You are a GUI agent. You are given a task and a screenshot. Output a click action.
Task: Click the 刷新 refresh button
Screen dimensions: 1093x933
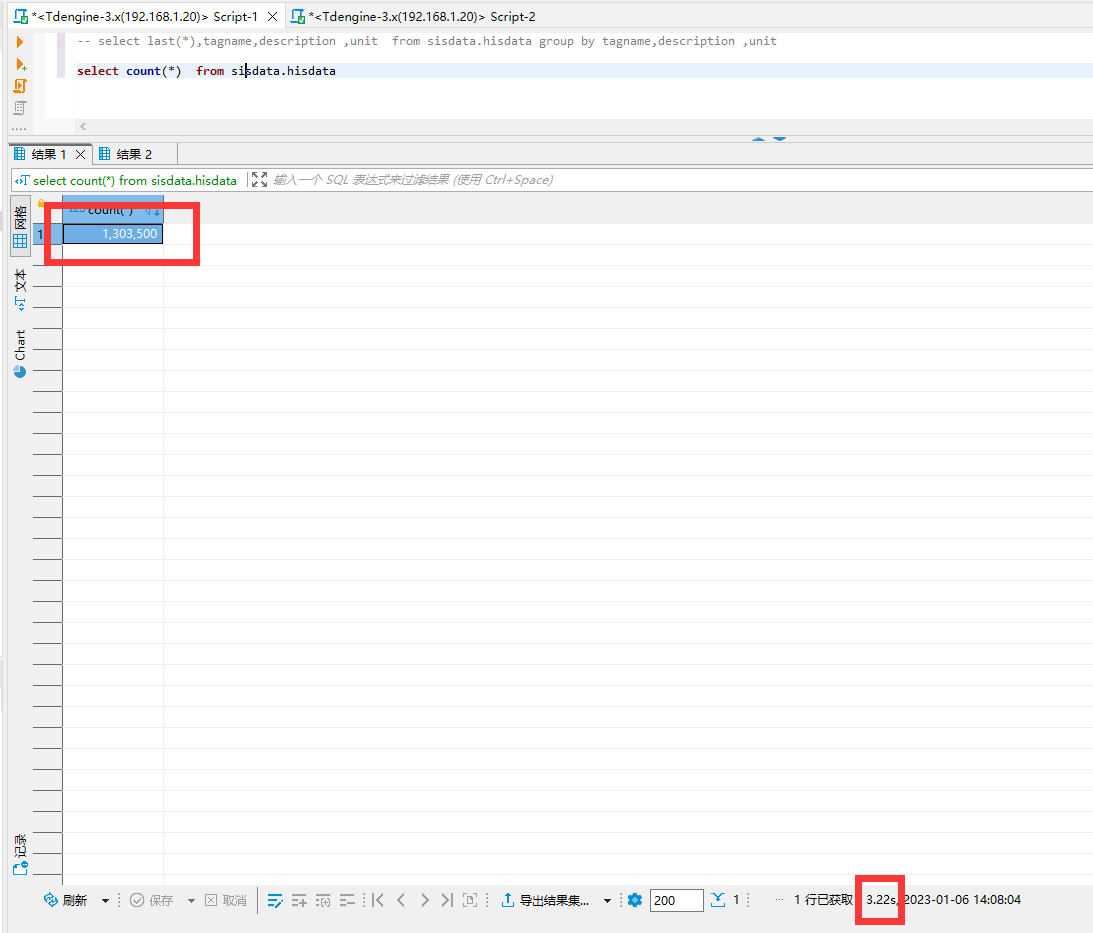click(x=66, y=900)
